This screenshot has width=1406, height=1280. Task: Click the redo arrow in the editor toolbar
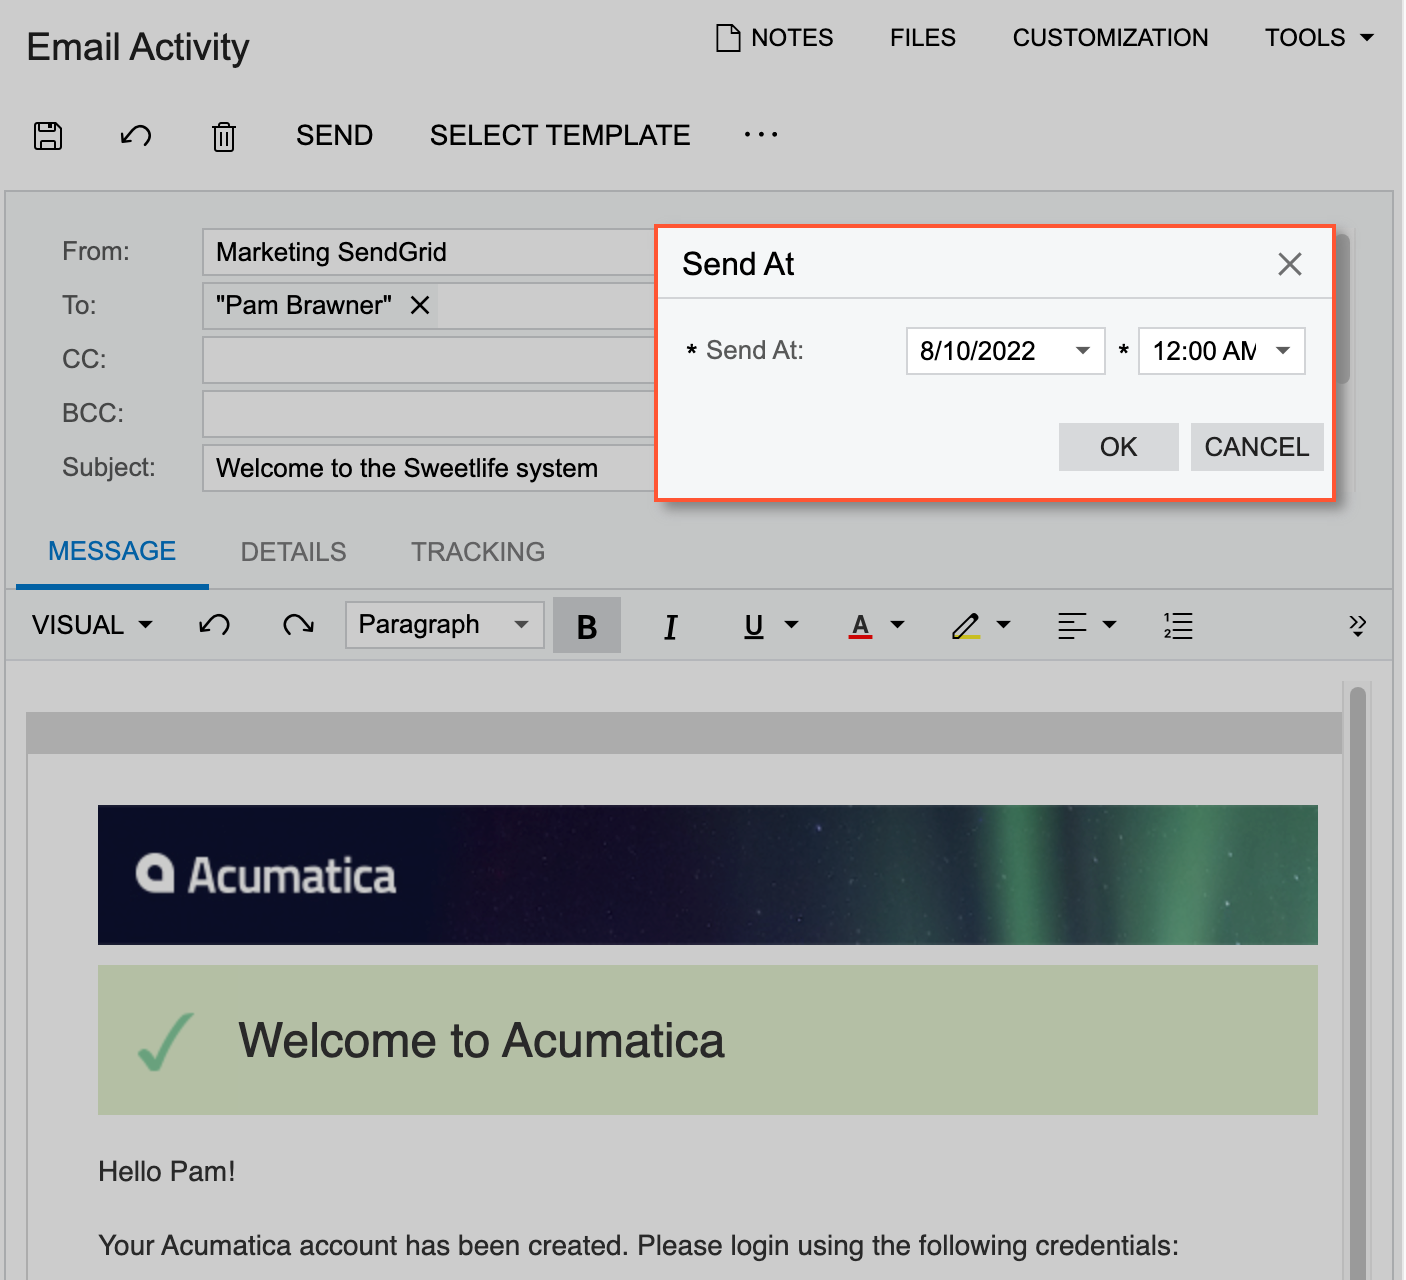click(x=297, y=624)
